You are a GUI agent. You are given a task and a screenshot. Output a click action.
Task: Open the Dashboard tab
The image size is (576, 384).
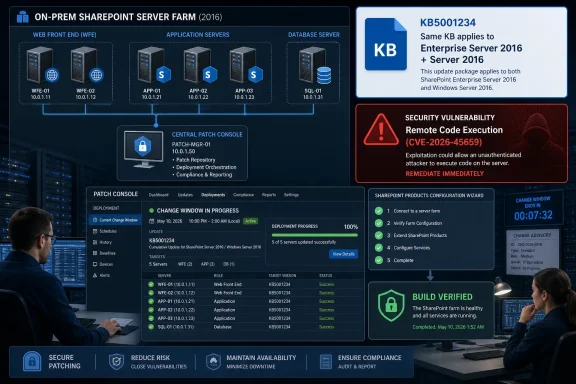[158, 195]
